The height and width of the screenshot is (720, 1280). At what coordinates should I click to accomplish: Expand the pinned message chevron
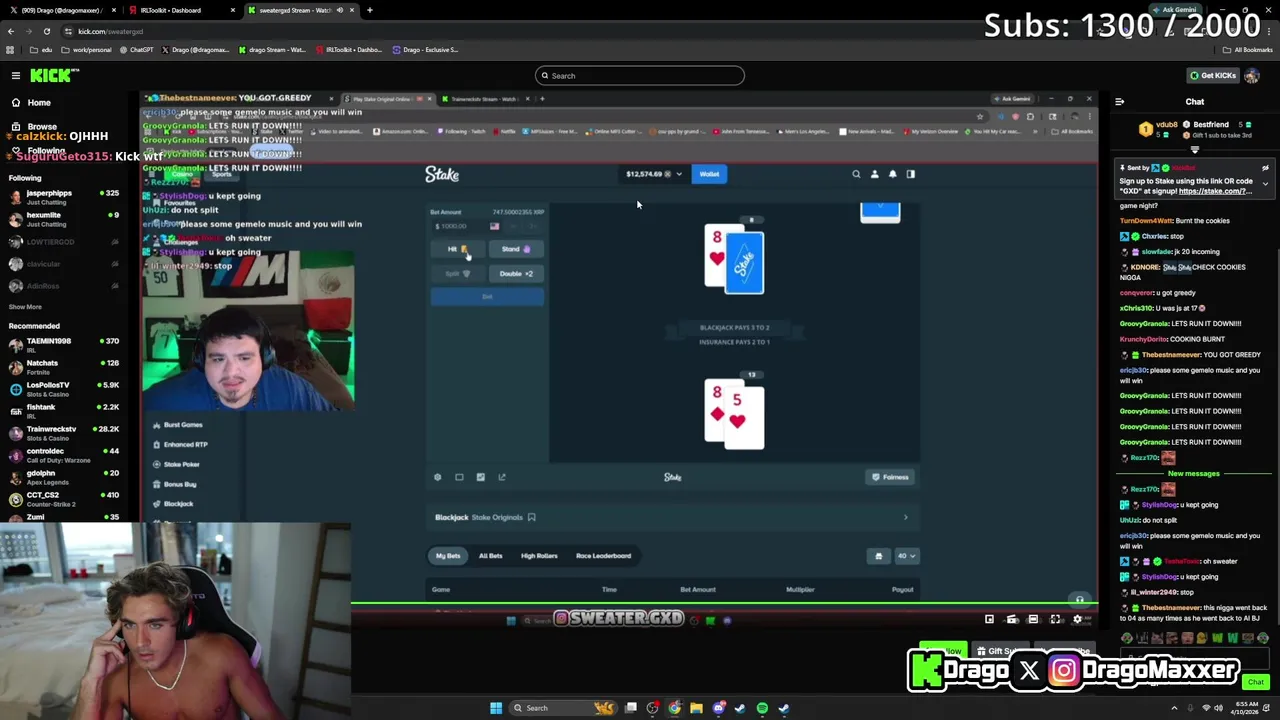coord(1265,183)
